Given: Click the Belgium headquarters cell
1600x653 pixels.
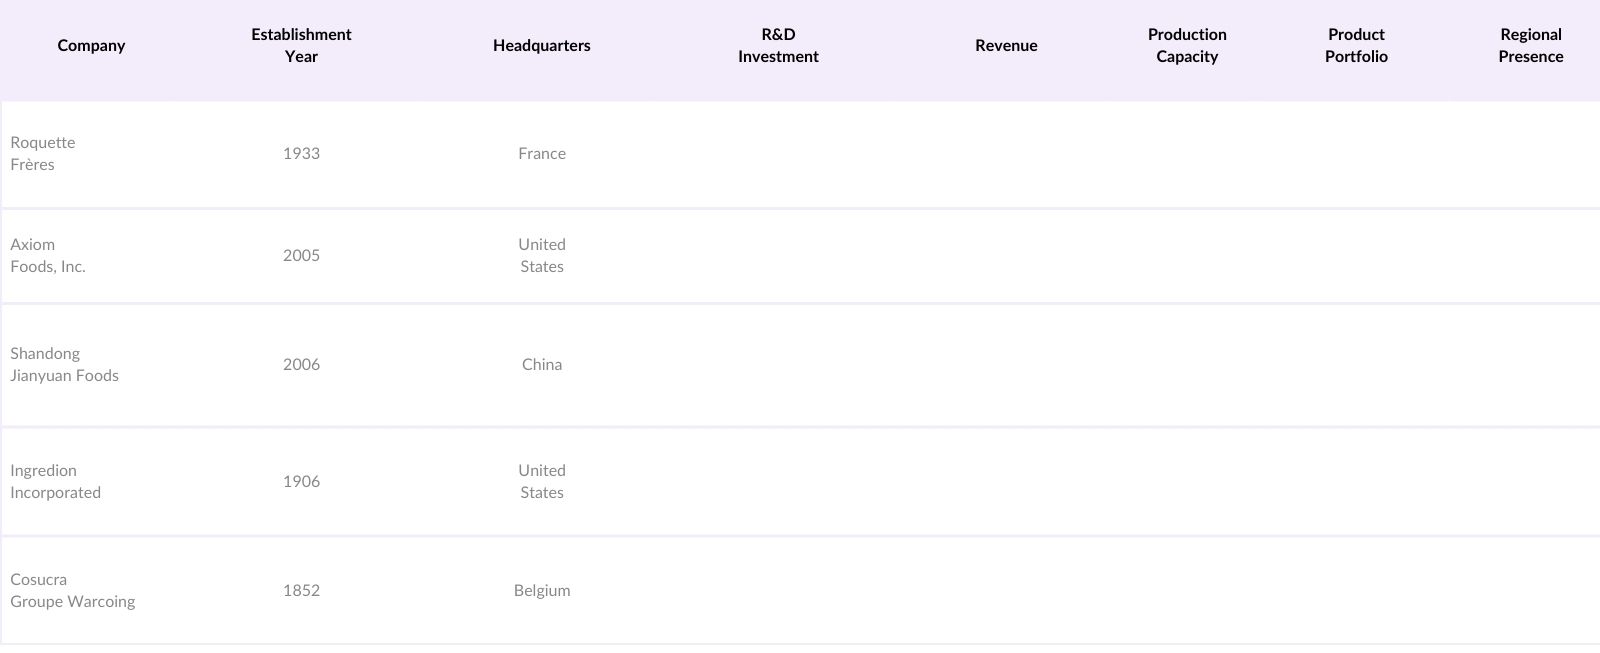Looking at the screenshot, I should tap(542, 591).
